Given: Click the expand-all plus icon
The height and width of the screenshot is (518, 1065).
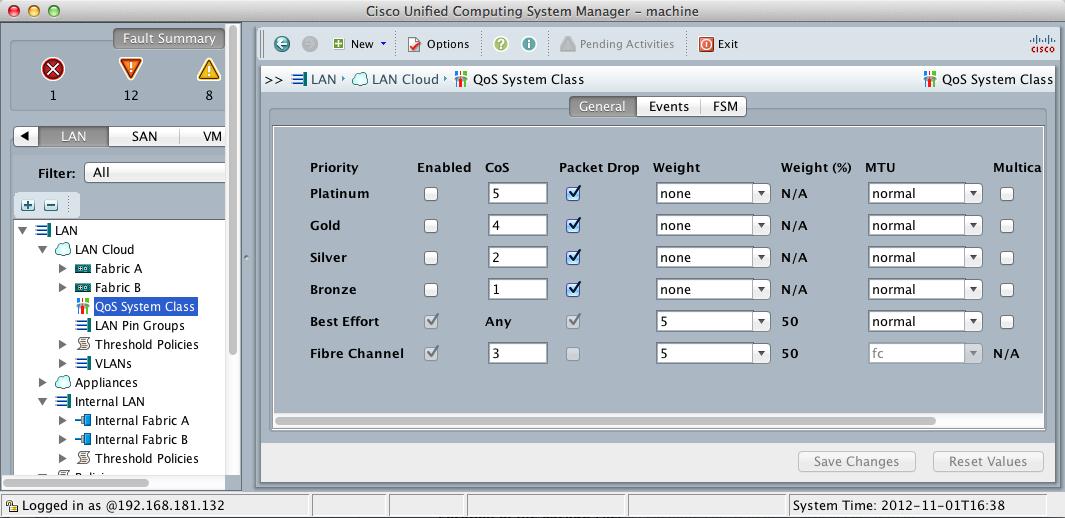Looking at the screenshot, I should 29,205.
